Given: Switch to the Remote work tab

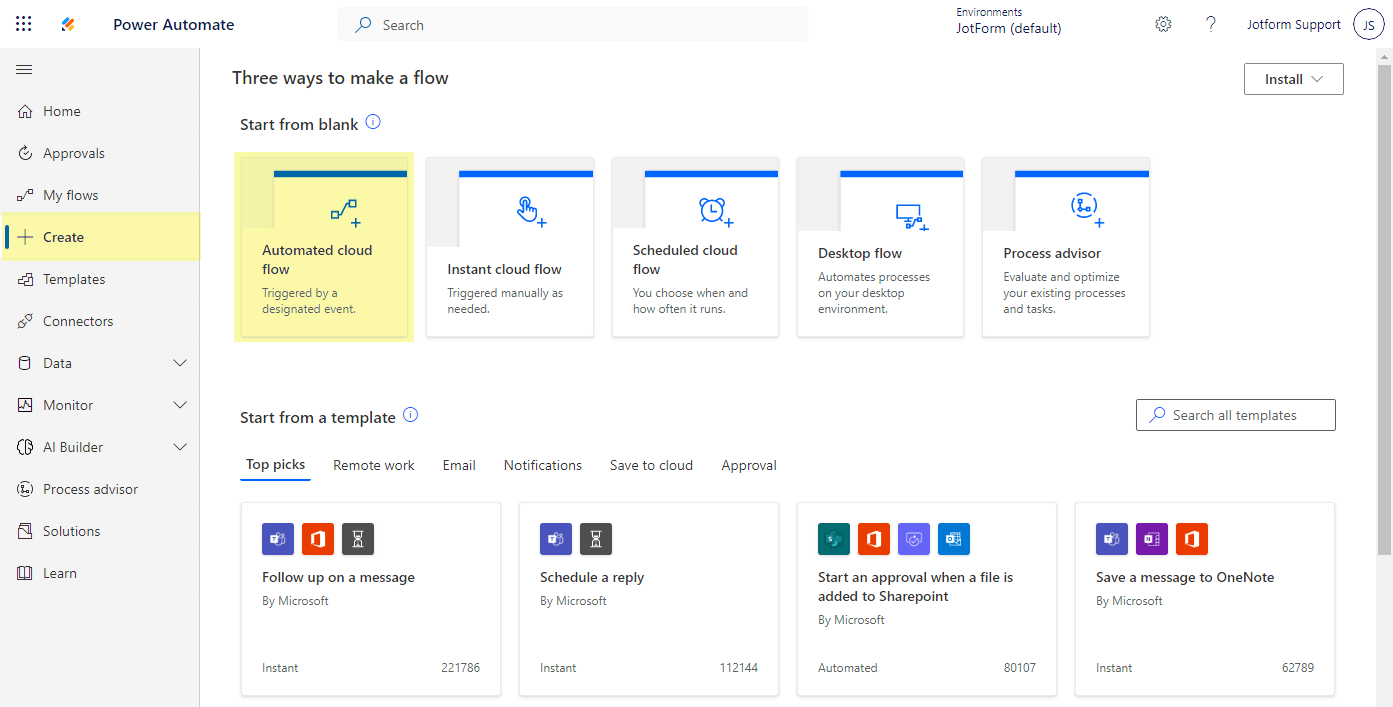Looking at the screenshot, I should [x=373, y=465].
